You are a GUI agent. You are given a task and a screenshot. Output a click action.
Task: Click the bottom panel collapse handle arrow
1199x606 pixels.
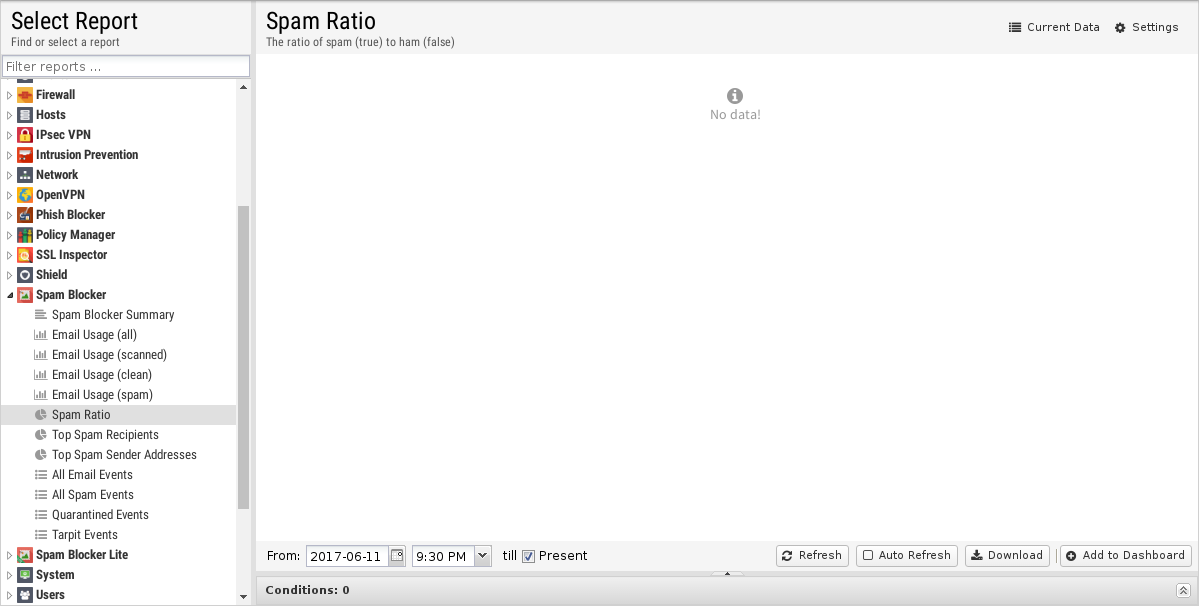coord(727,574)
